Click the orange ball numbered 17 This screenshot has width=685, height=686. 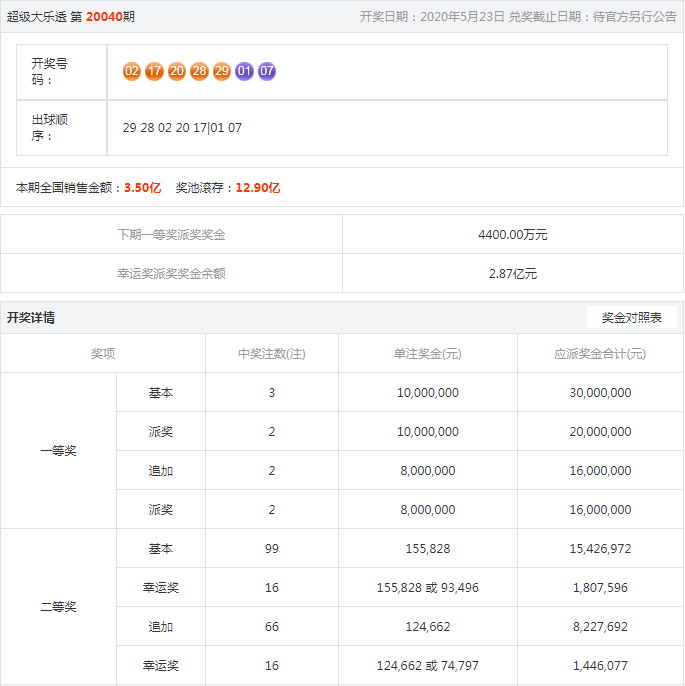click(154, 71)
